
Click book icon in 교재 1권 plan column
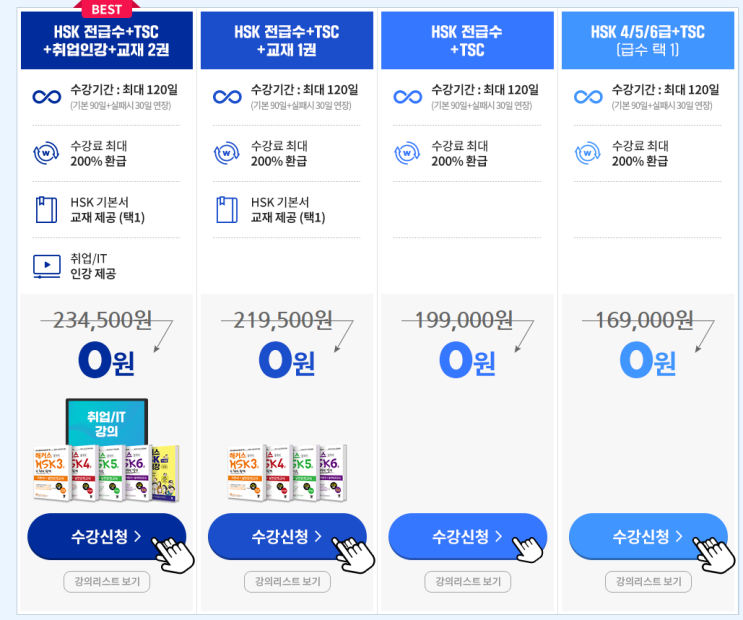coord(228,209)
